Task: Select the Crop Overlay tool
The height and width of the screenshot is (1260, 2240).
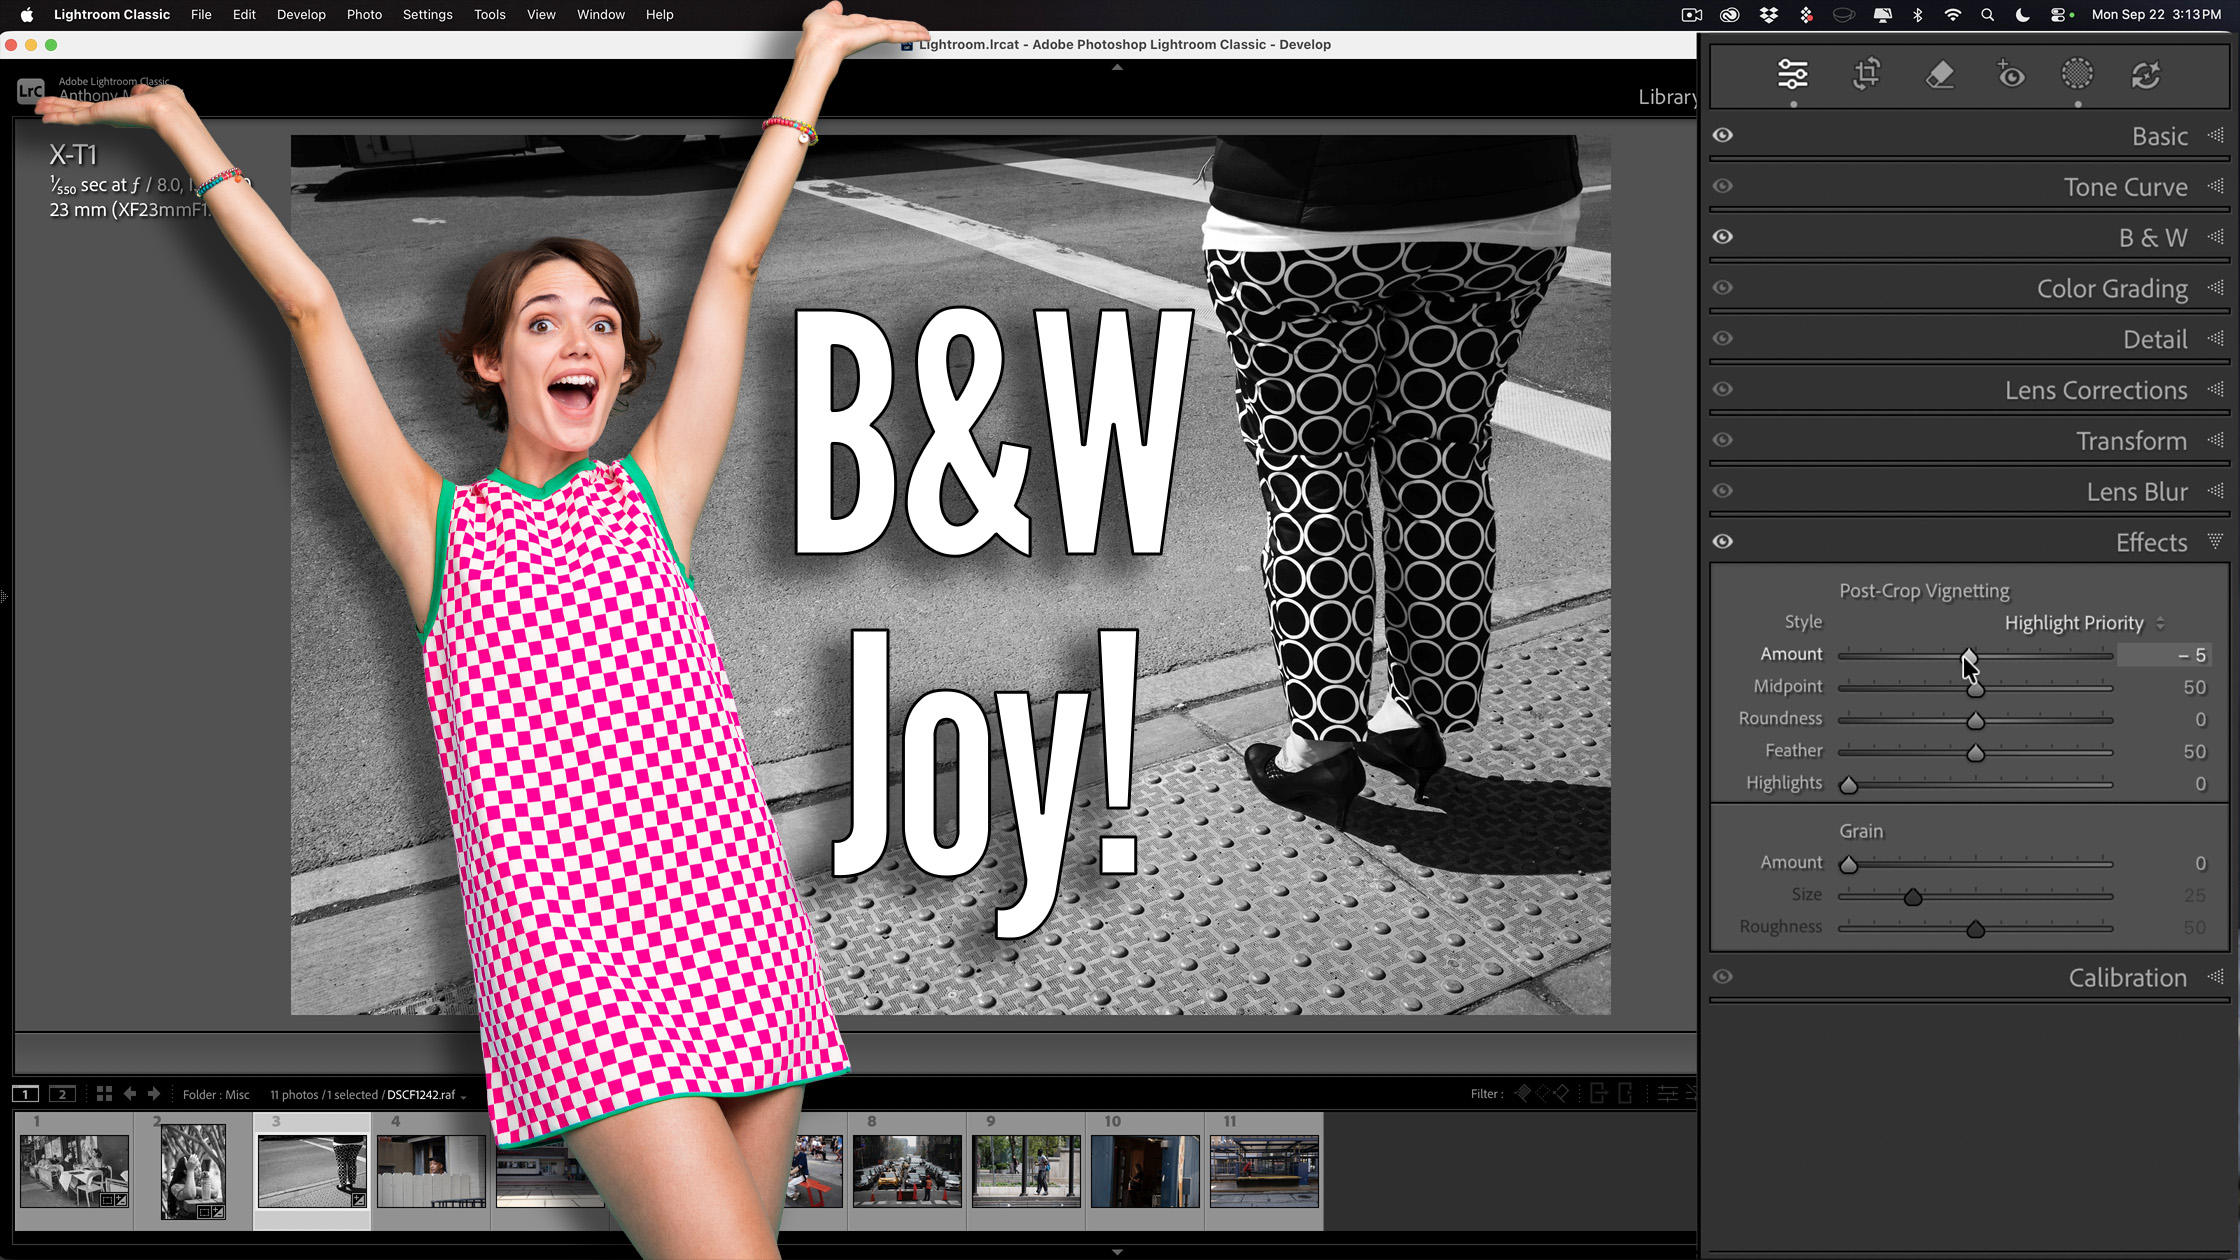Action: 1866,75
